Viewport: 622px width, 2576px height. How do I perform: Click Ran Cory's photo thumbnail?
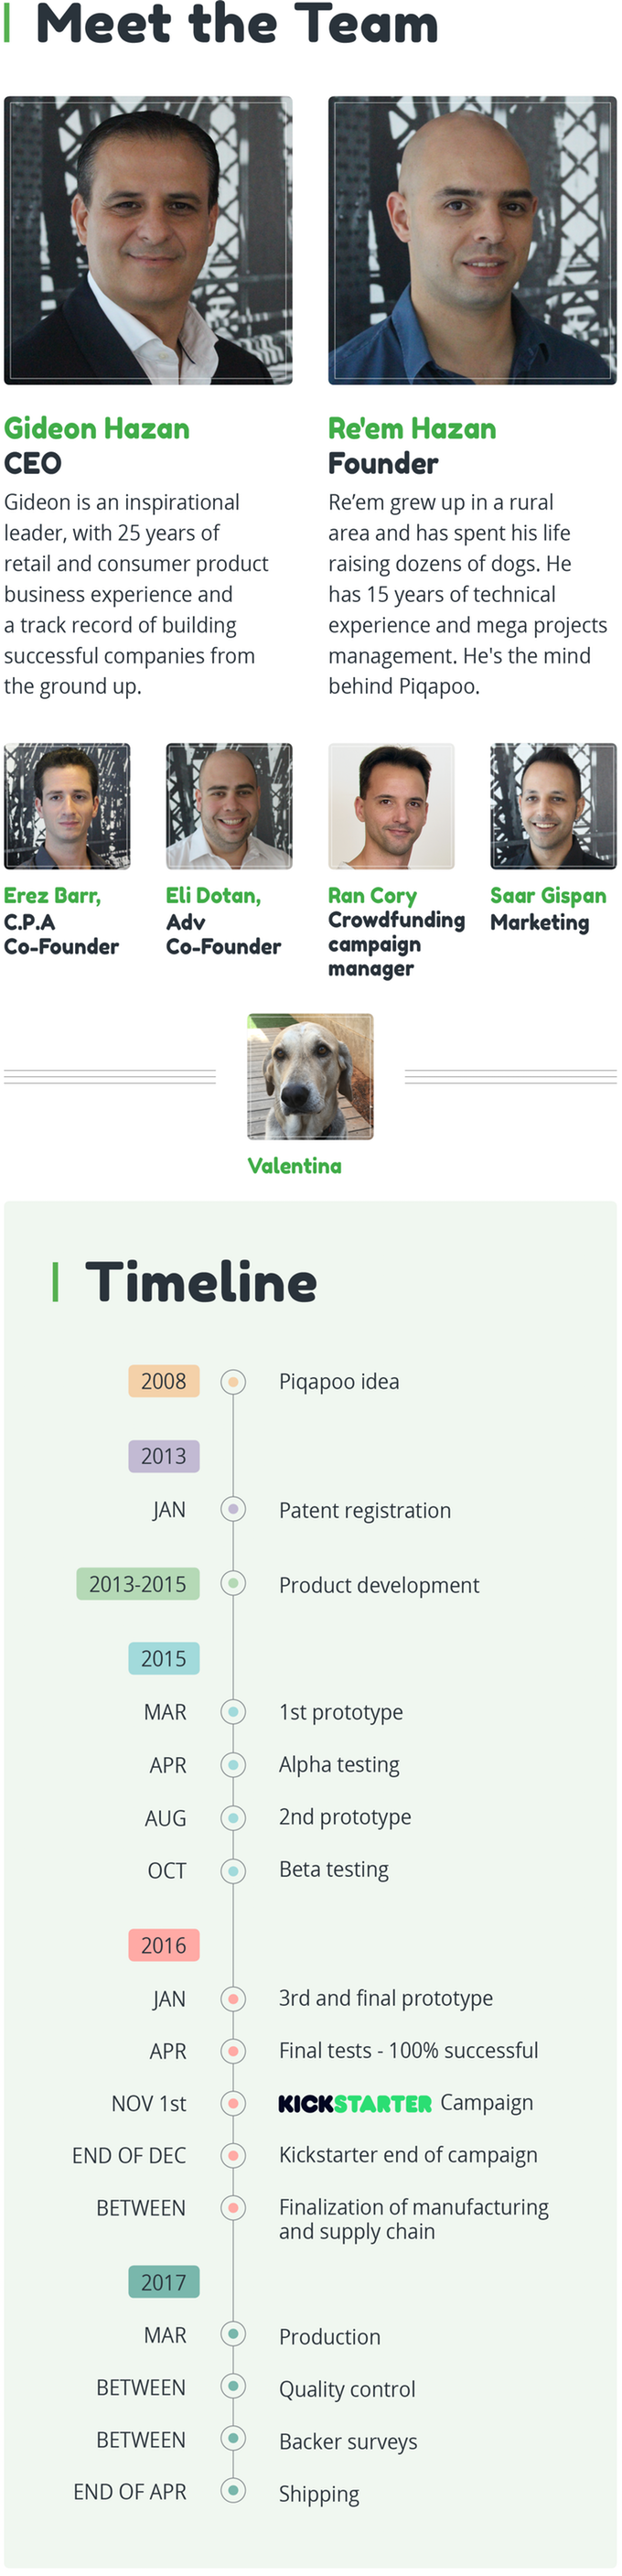(391, 806)
